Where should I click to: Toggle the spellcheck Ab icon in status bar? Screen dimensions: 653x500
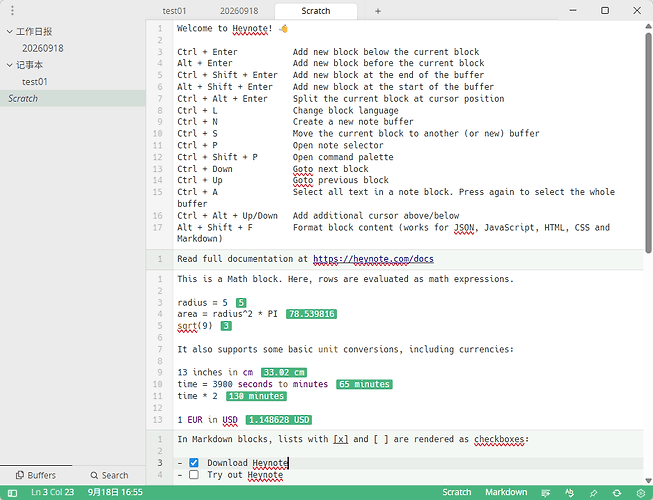[x=569, y=493]
